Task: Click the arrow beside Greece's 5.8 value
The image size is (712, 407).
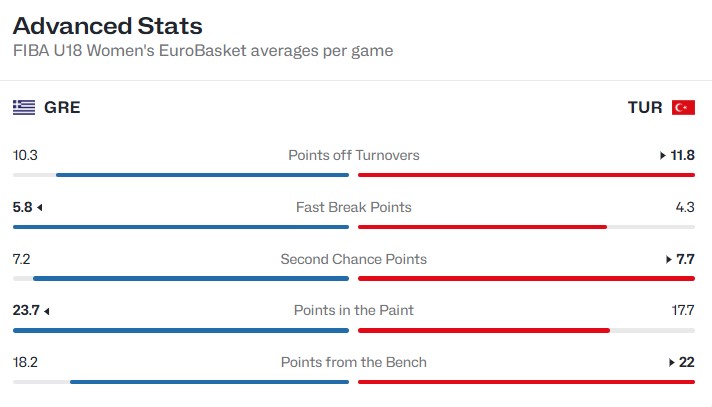Action: (x=40, y=208)
